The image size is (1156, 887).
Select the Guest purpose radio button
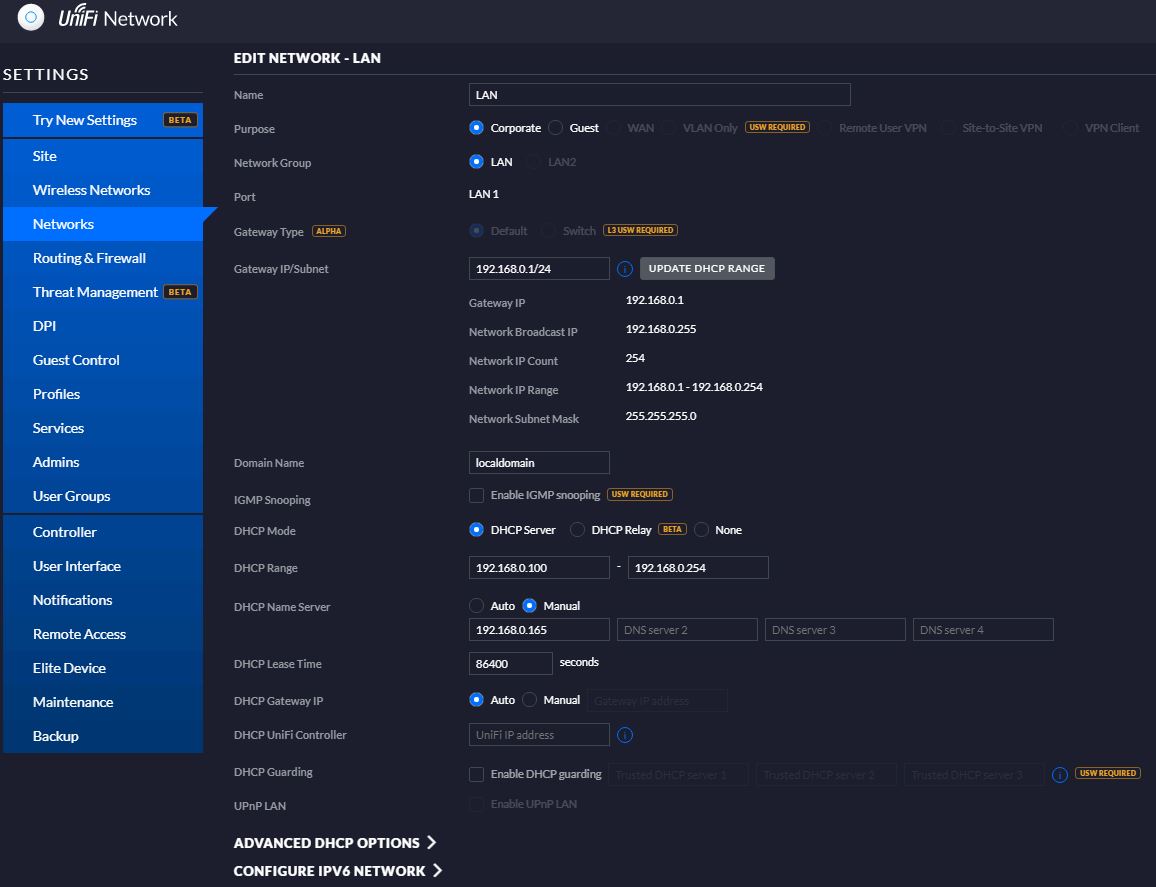(x=555, y=128)
